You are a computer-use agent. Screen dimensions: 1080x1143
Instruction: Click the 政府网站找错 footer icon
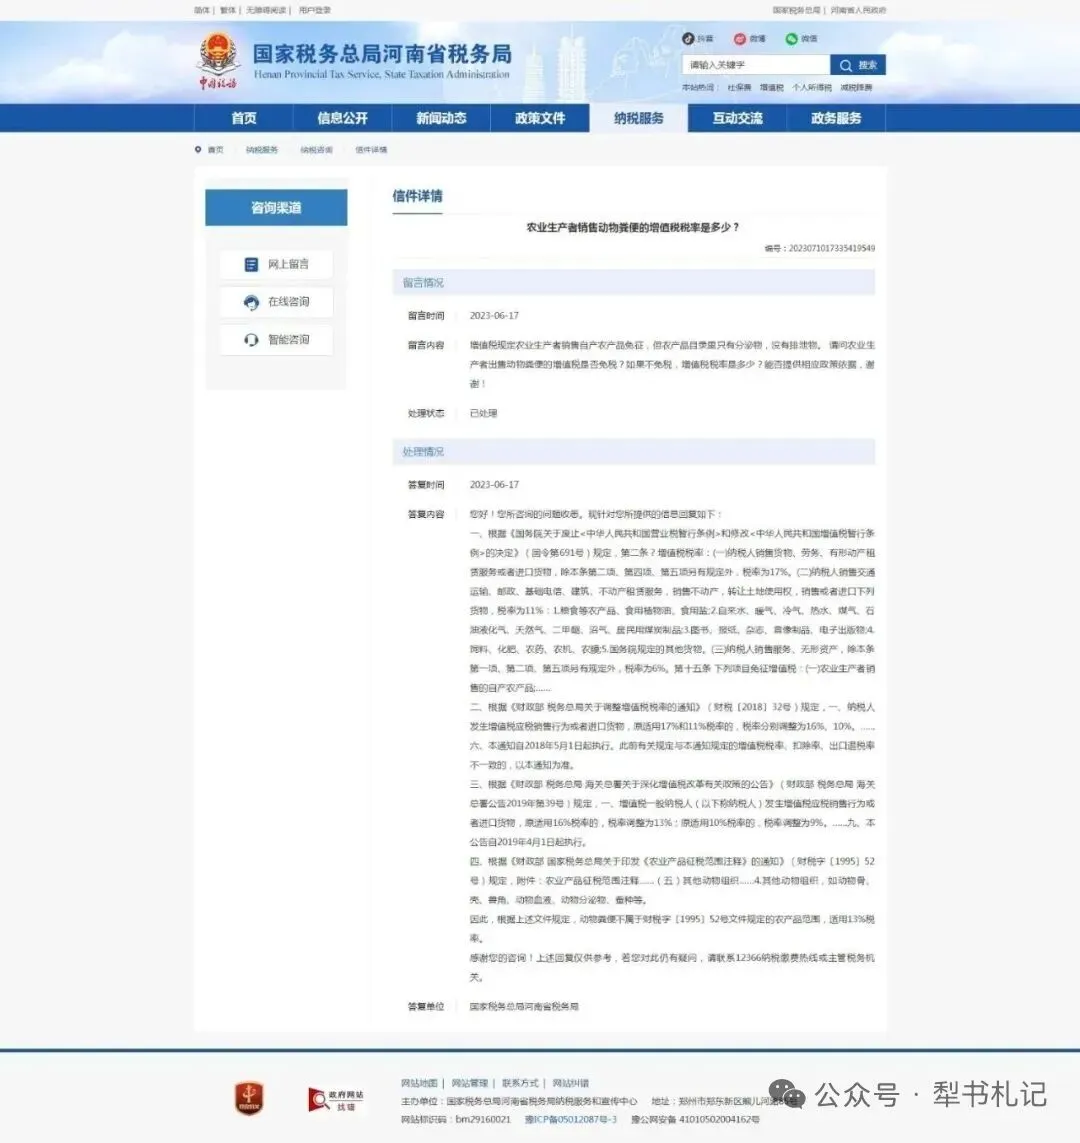click(x=336, y=1100)
